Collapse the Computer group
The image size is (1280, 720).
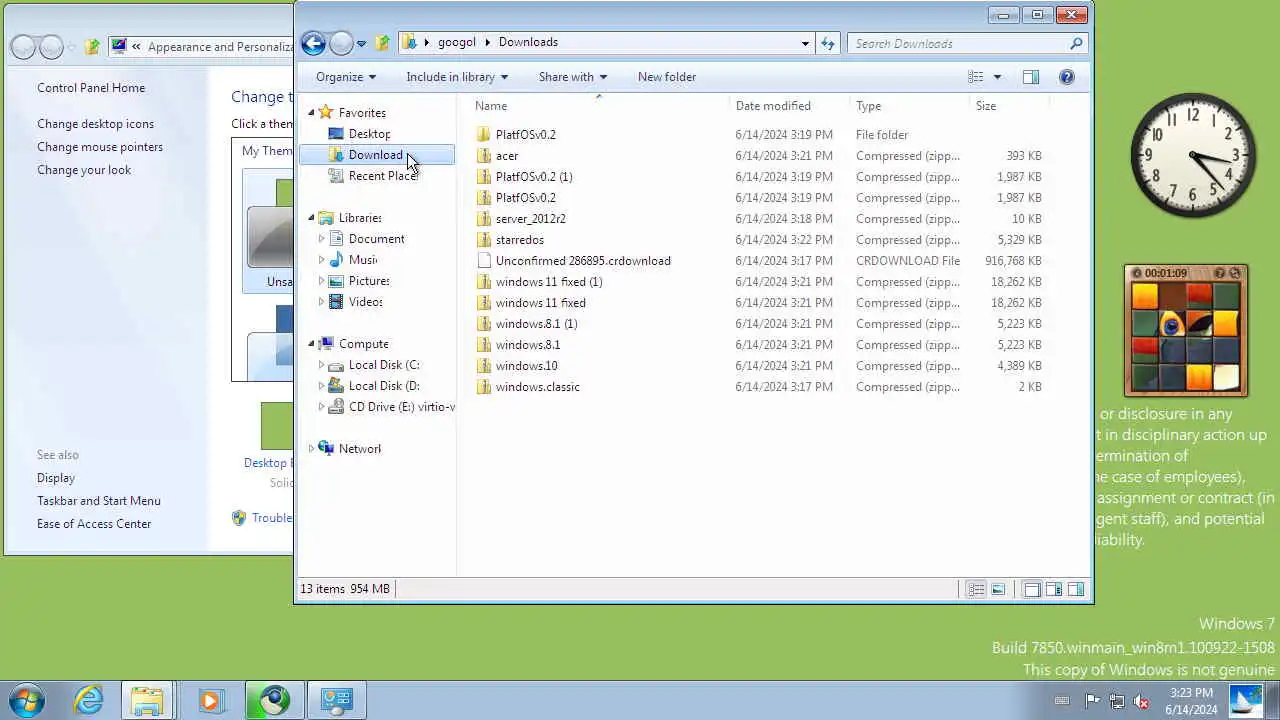(311, 344)
